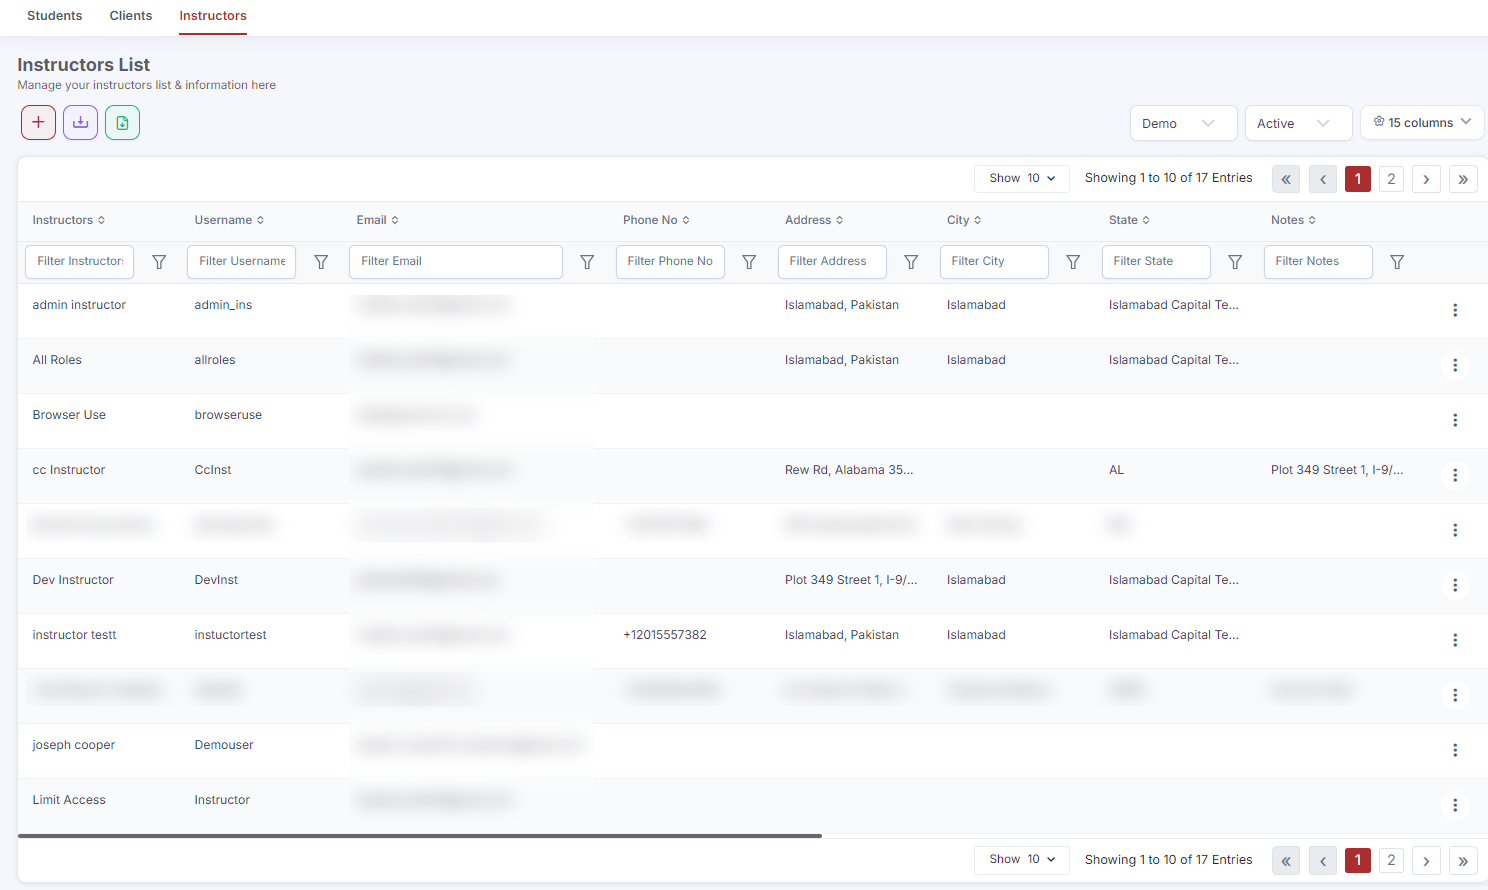Click page 1 in top pagination
Viewport: 1488px width, 890px height.
(1358, 179)
